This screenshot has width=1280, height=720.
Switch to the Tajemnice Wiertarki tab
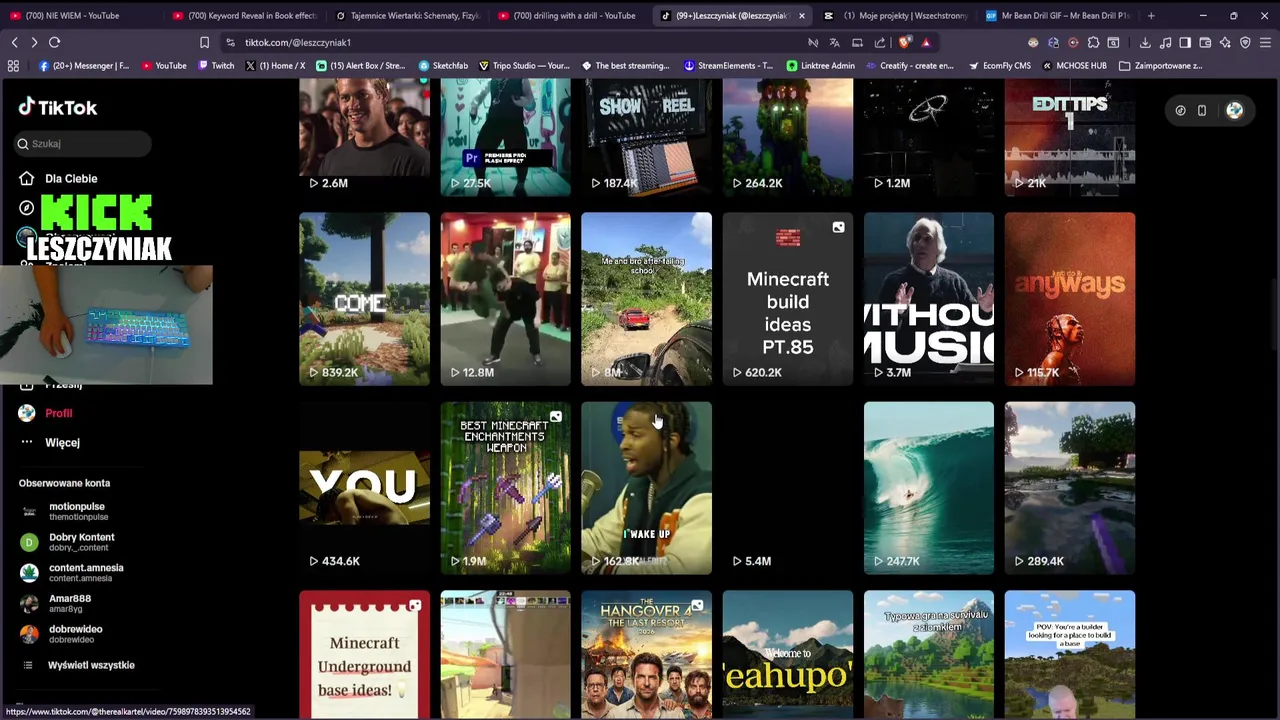408,15
